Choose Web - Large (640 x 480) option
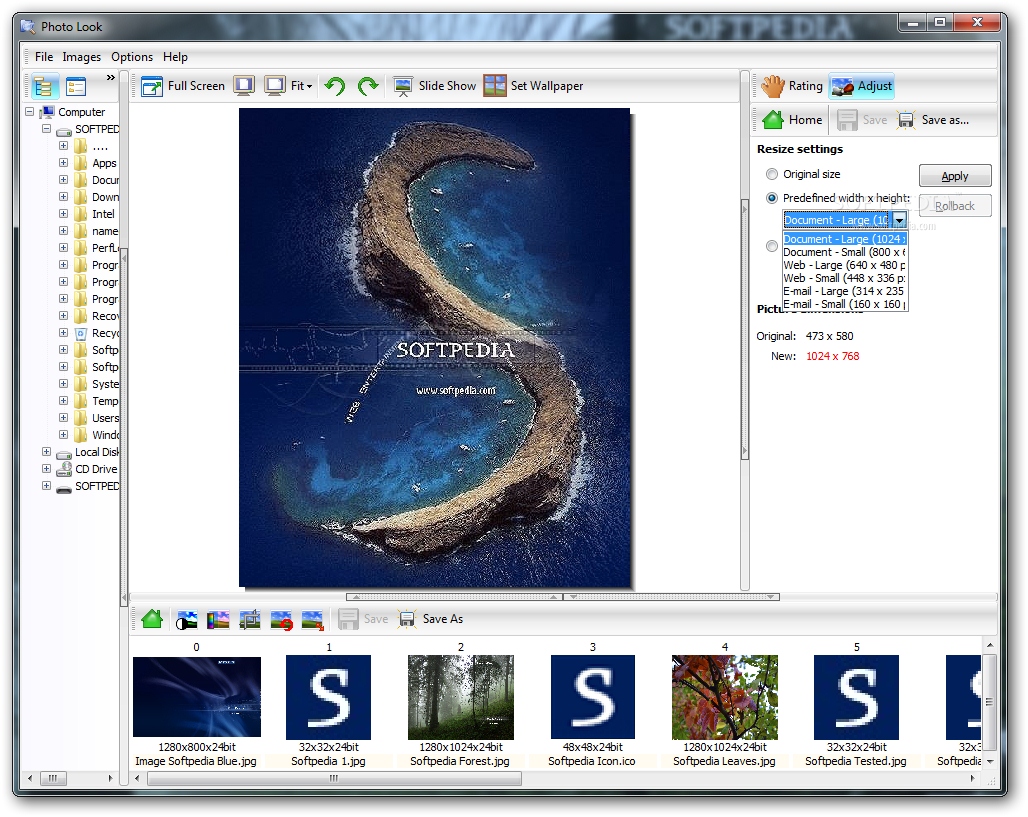The height and width of the screenshot is (817, 1028). coord(845,266)
